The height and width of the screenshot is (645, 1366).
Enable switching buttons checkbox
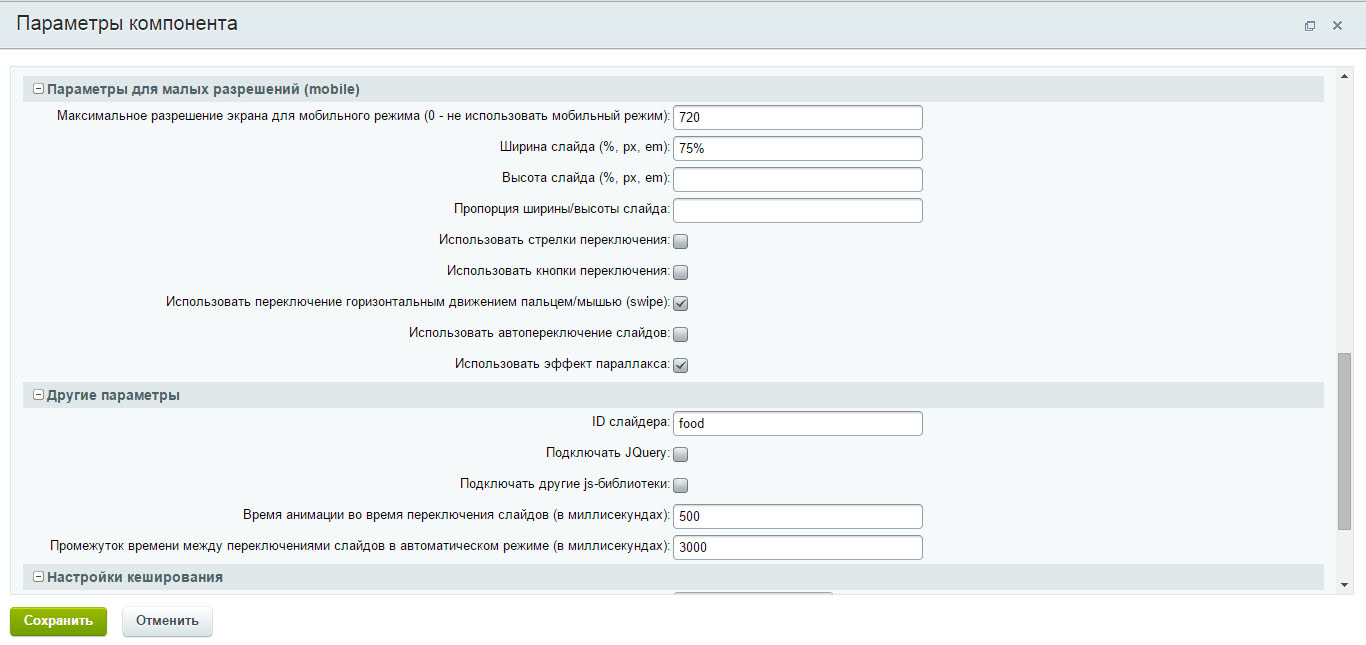click(x=681, y=272)
